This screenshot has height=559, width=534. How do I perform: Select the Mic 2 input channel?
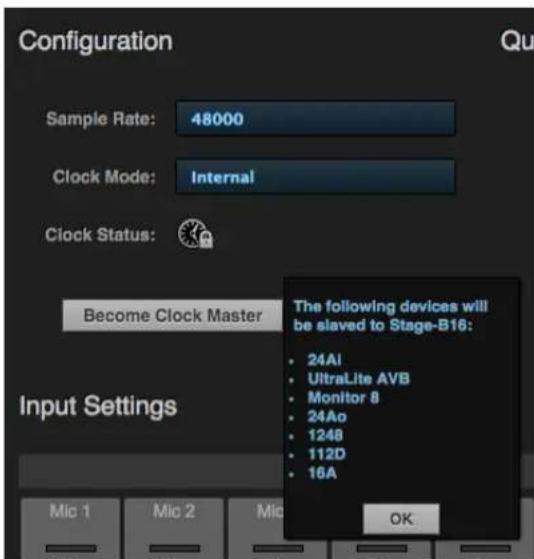[x=174, y=528]
